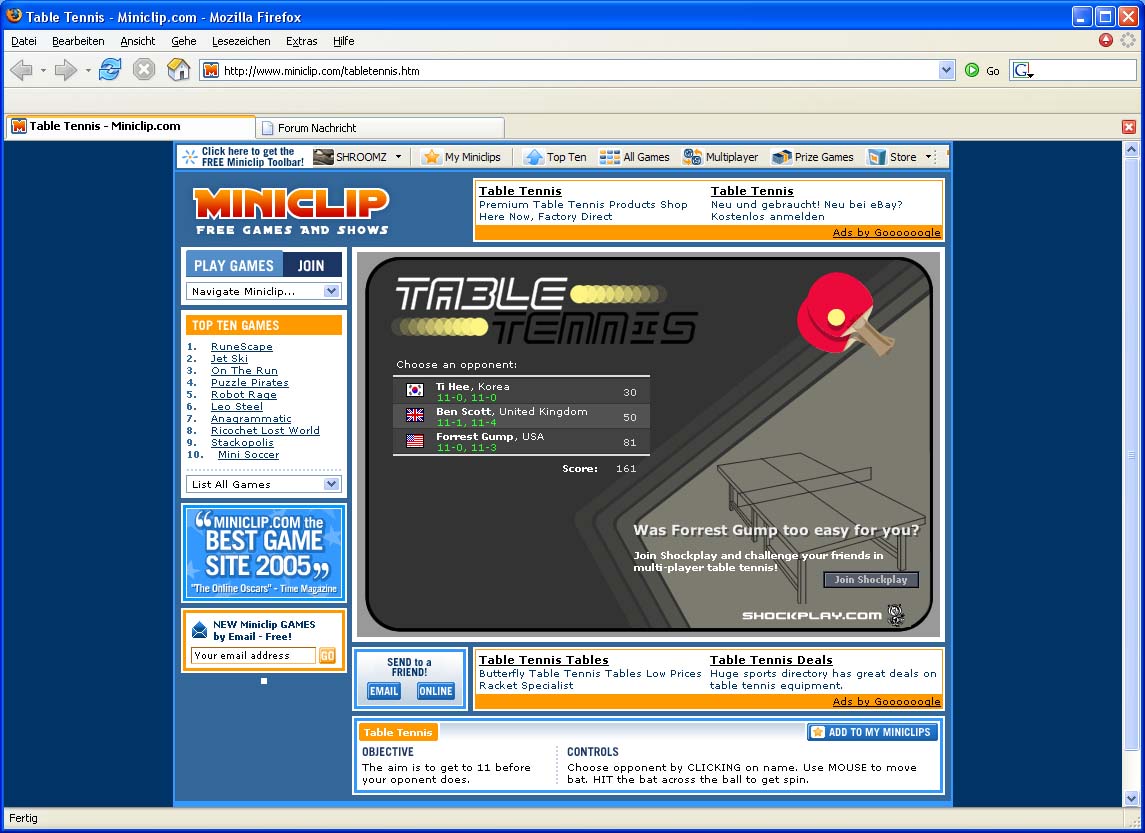
Task: Go forward with the Firefox forward arrow
Action: pos(66,70)
